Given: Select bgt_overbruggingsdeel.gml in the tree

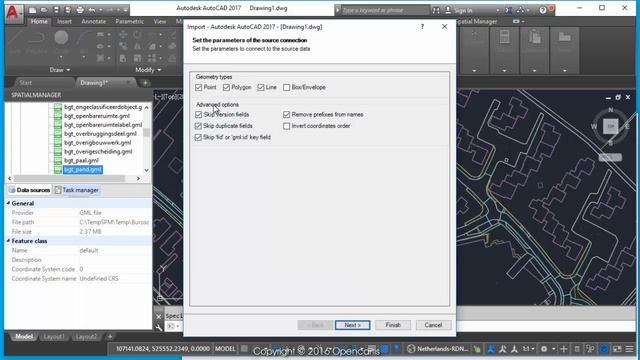Looking at the screenshot, I should (100, 133).
